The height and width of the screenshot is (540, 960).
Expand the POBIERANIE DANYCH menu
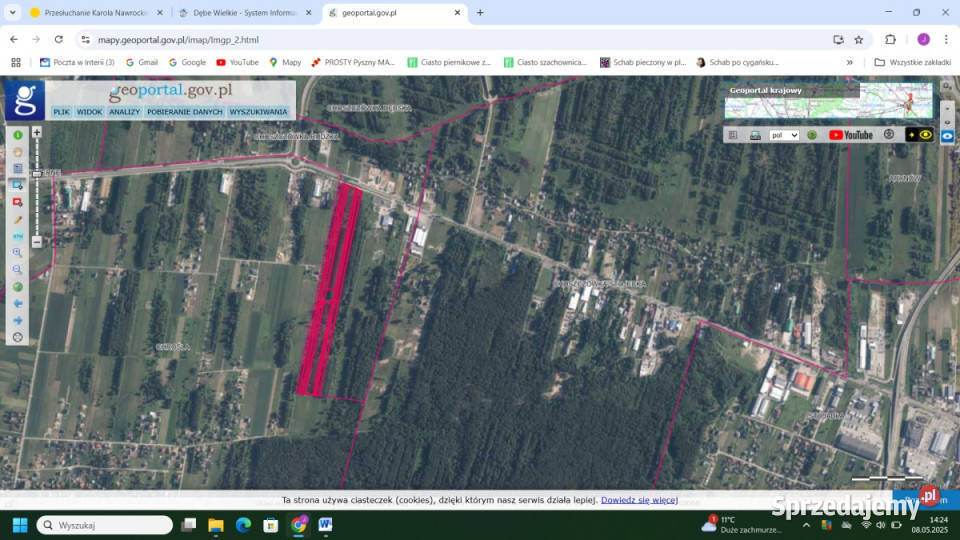pos(185,112)
